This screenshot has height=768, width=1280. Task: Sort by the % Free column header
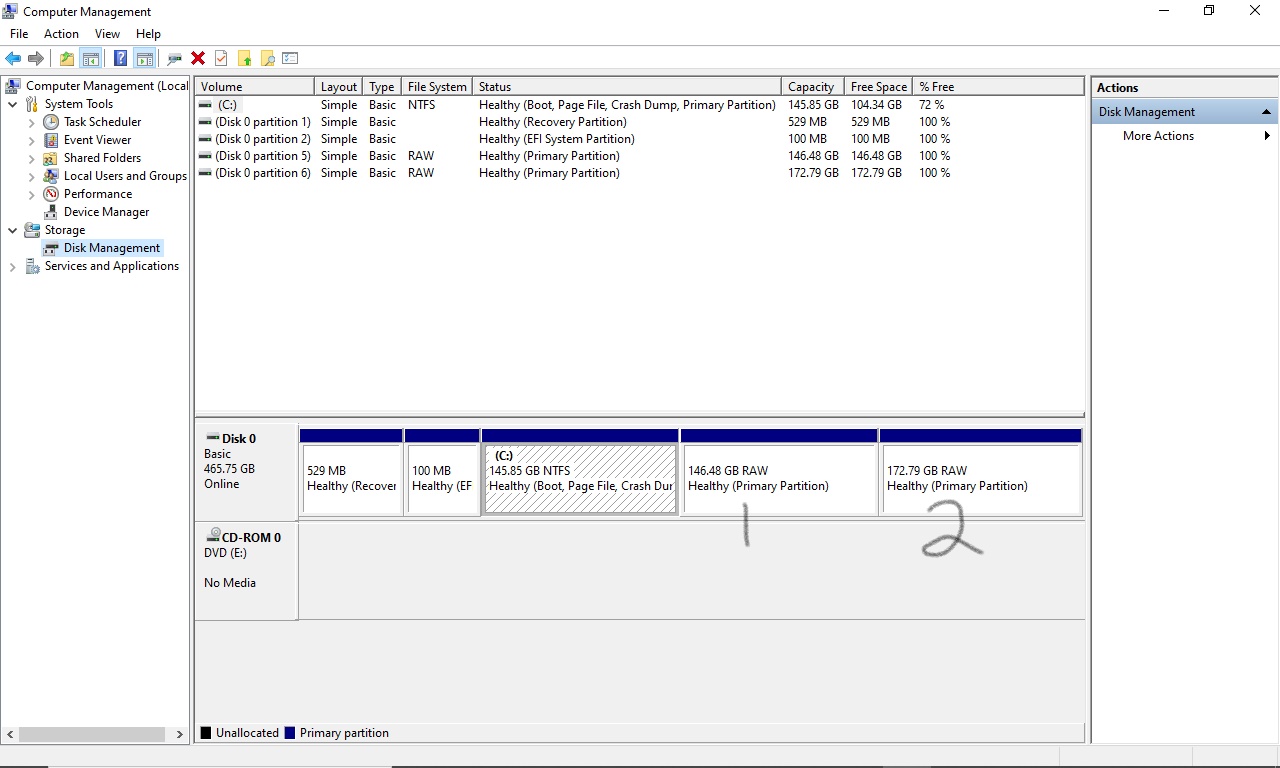tap(999, 87)
